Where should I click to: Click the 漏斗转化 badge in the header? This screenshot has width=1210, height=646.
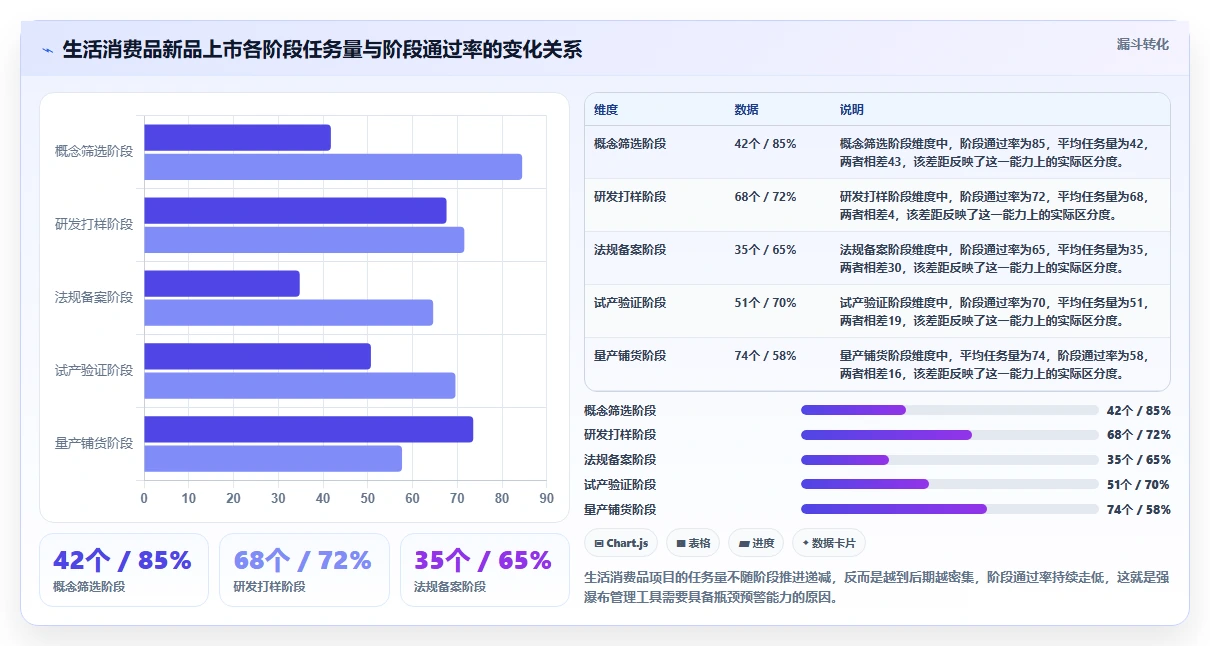click(x=1142, y=45)
